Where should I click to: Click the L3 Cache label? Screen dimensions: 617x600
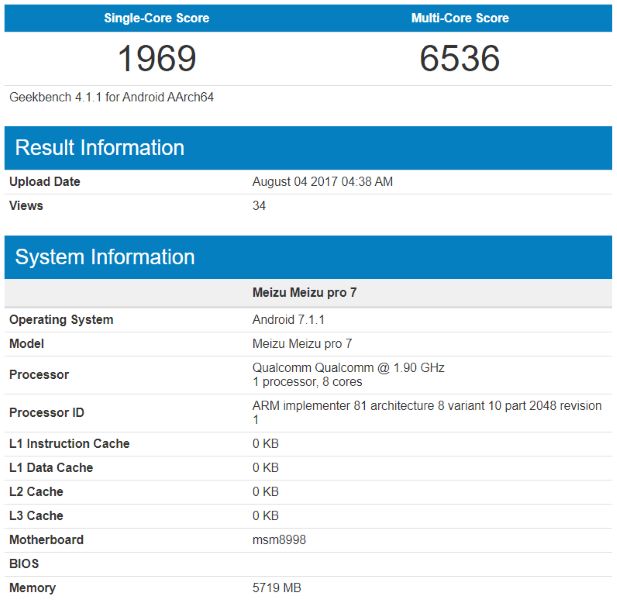pyautogui.click(x=36, y=516)
